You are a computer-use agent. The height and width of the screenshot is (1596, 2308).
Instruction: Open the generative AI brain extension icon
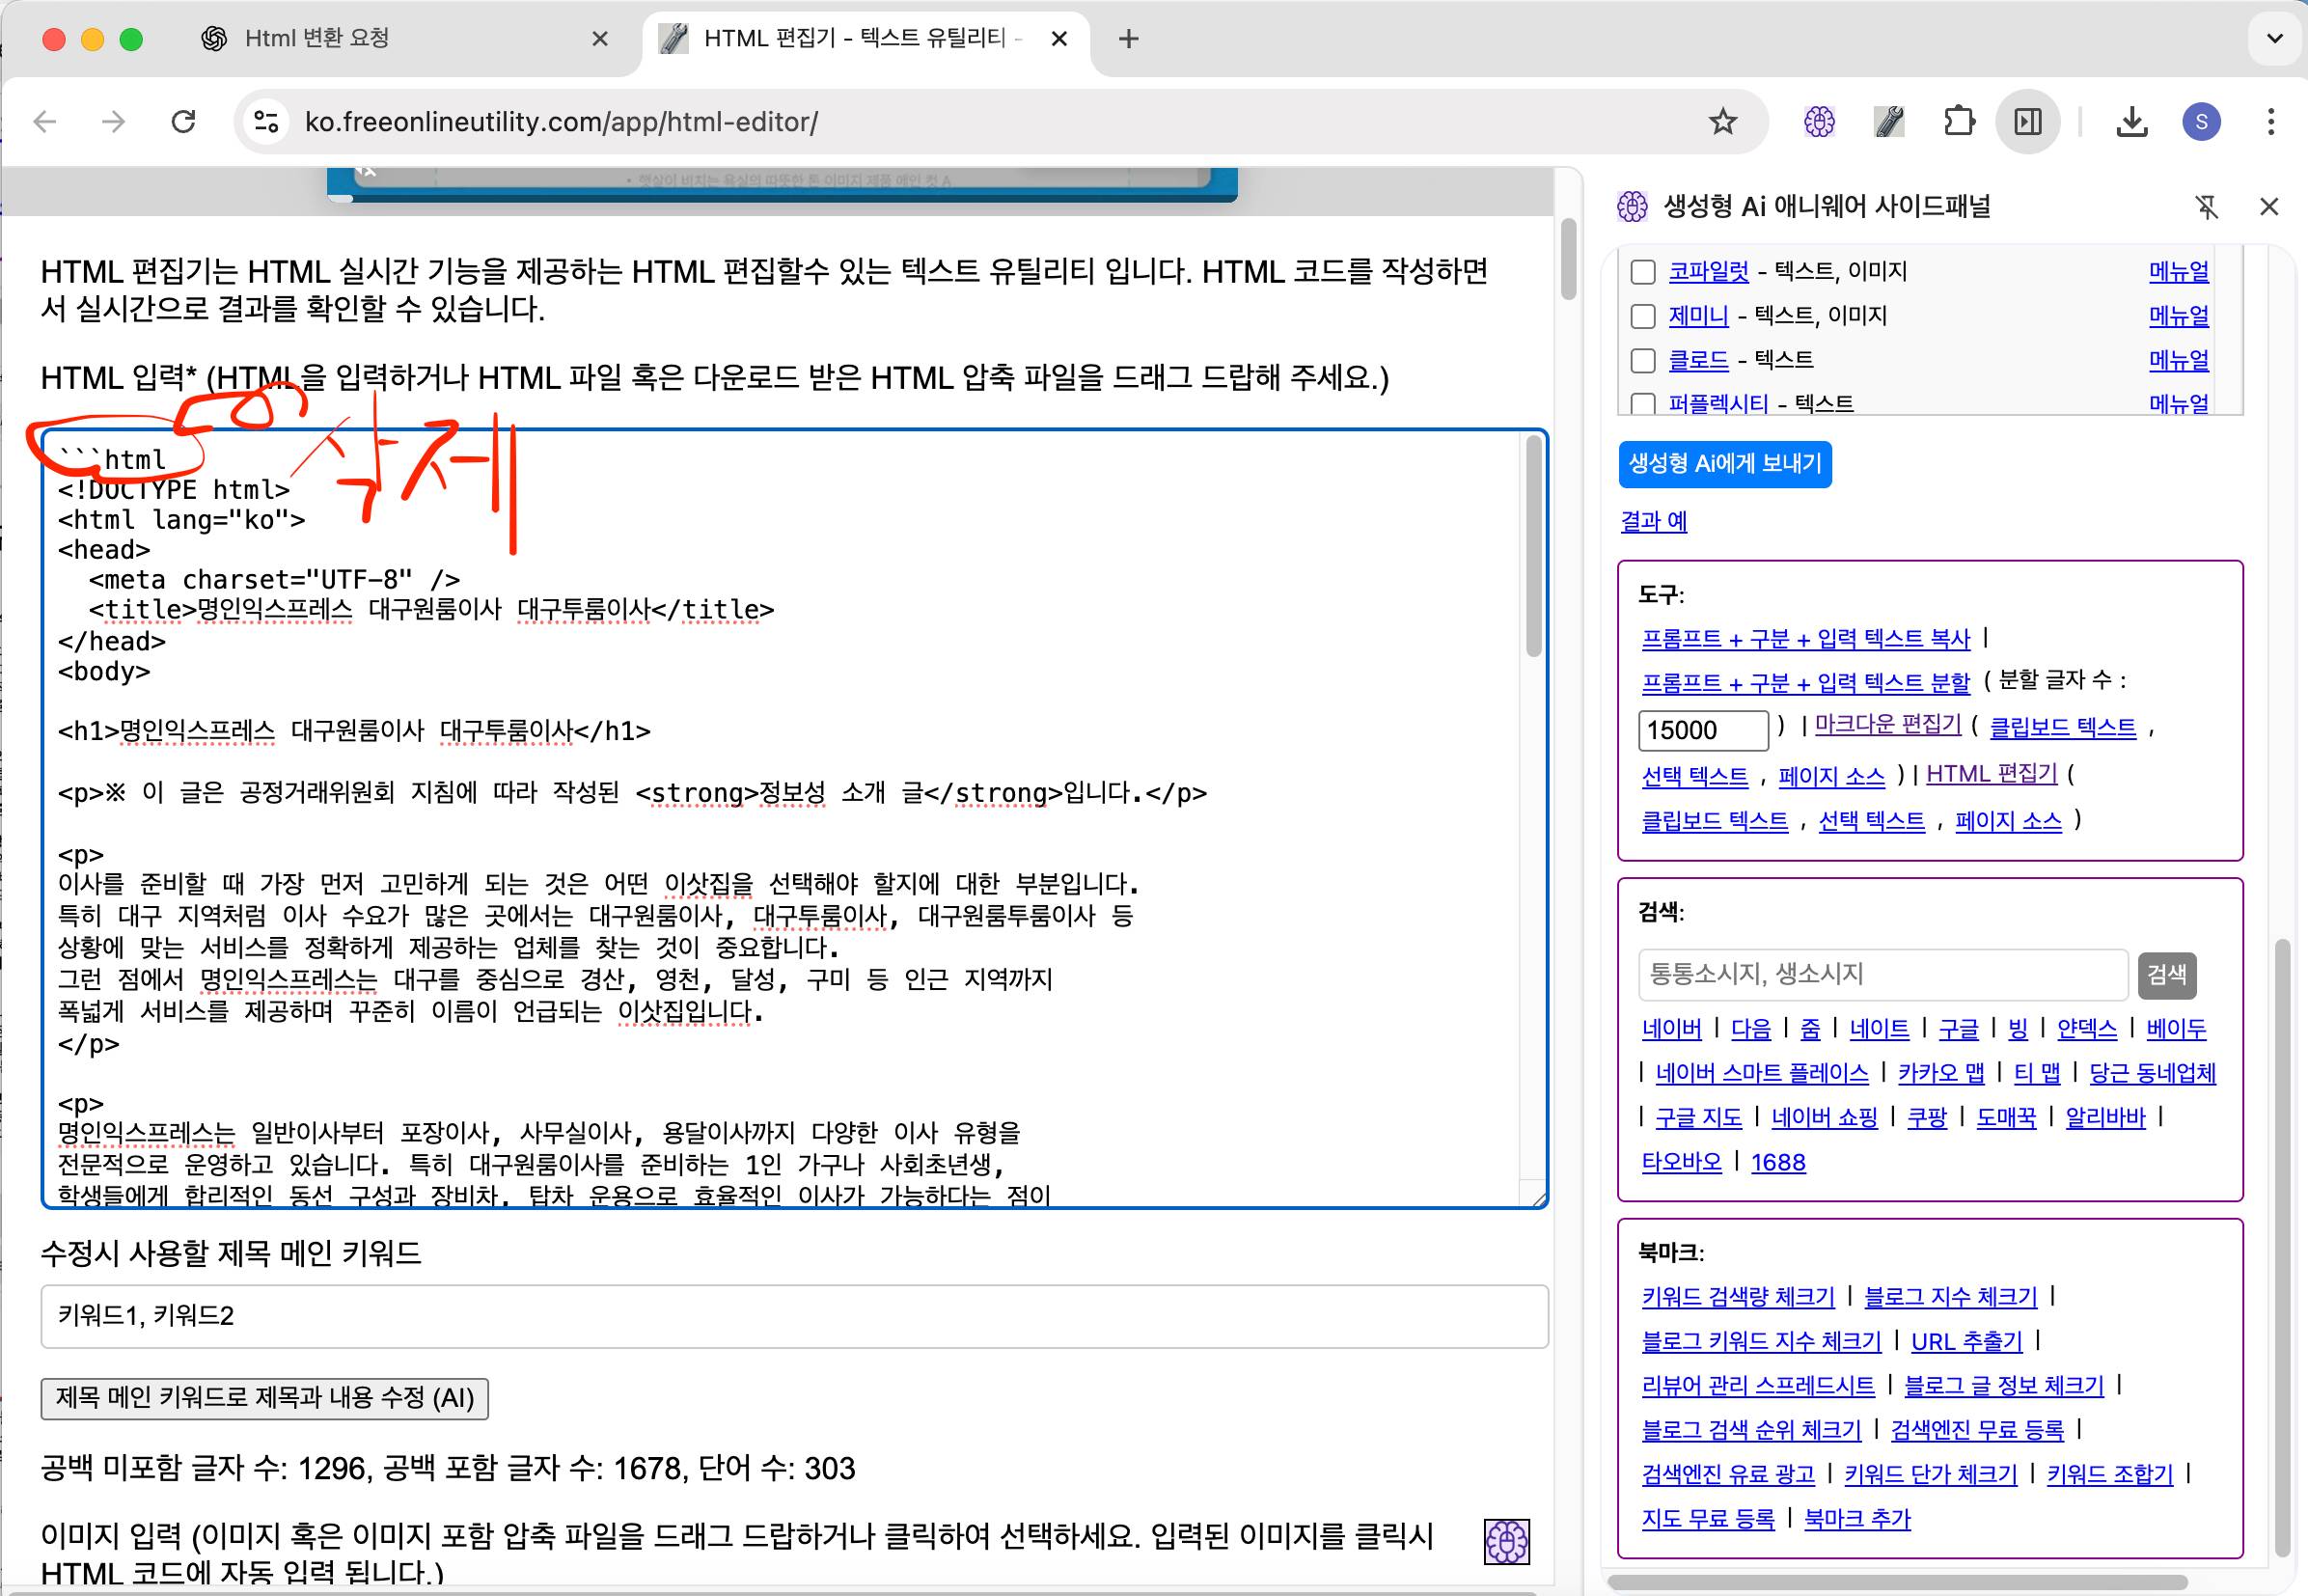tap(1819, 122)
